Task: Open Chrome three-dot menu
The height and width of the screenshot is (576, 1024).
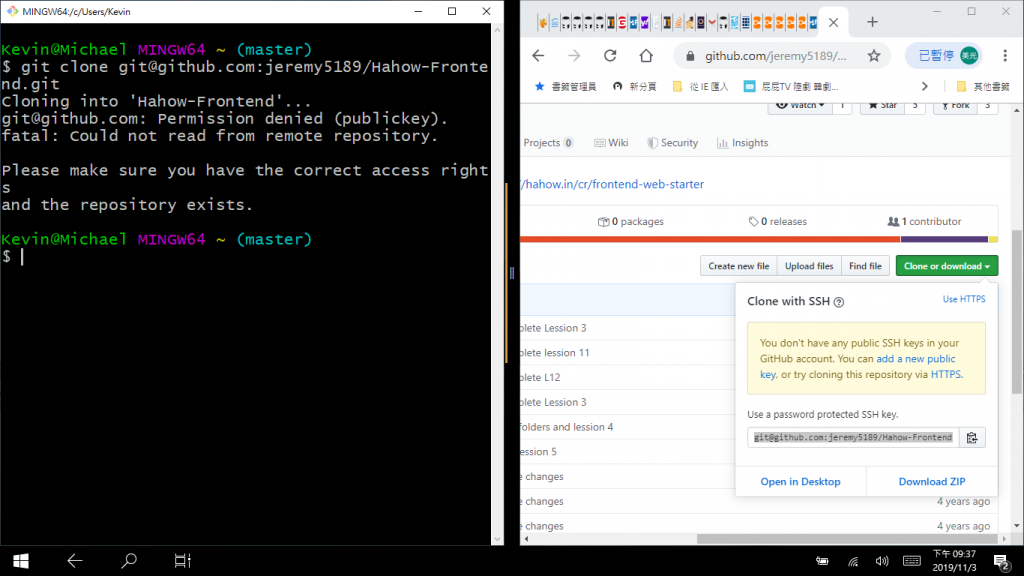Action: pos(1005,56)
